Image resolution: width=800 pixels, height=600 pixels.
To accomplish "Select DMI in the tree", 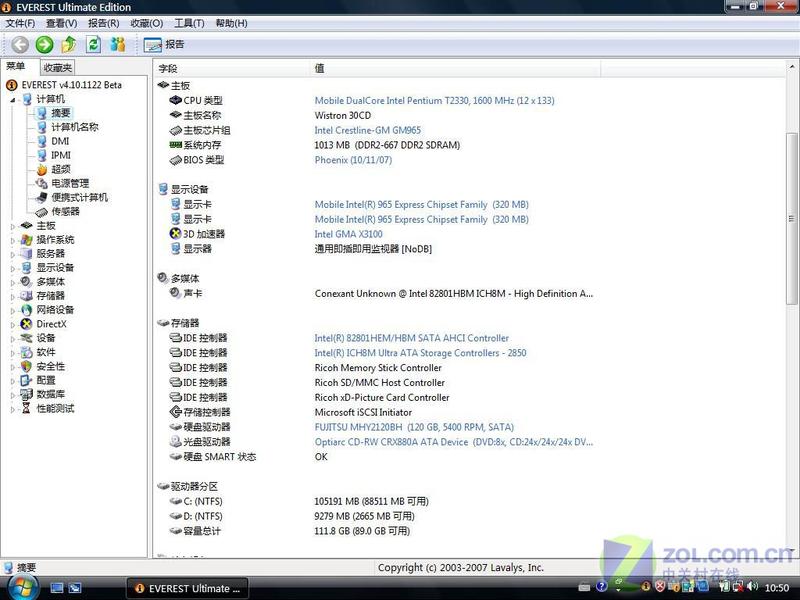I will pyautogui.click(x=60, y=141).
